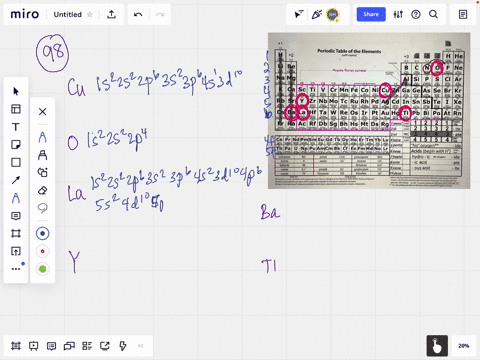Screen dimensions: 480x360
Task: Open the help question mark icon
Action: pos(416,14)
